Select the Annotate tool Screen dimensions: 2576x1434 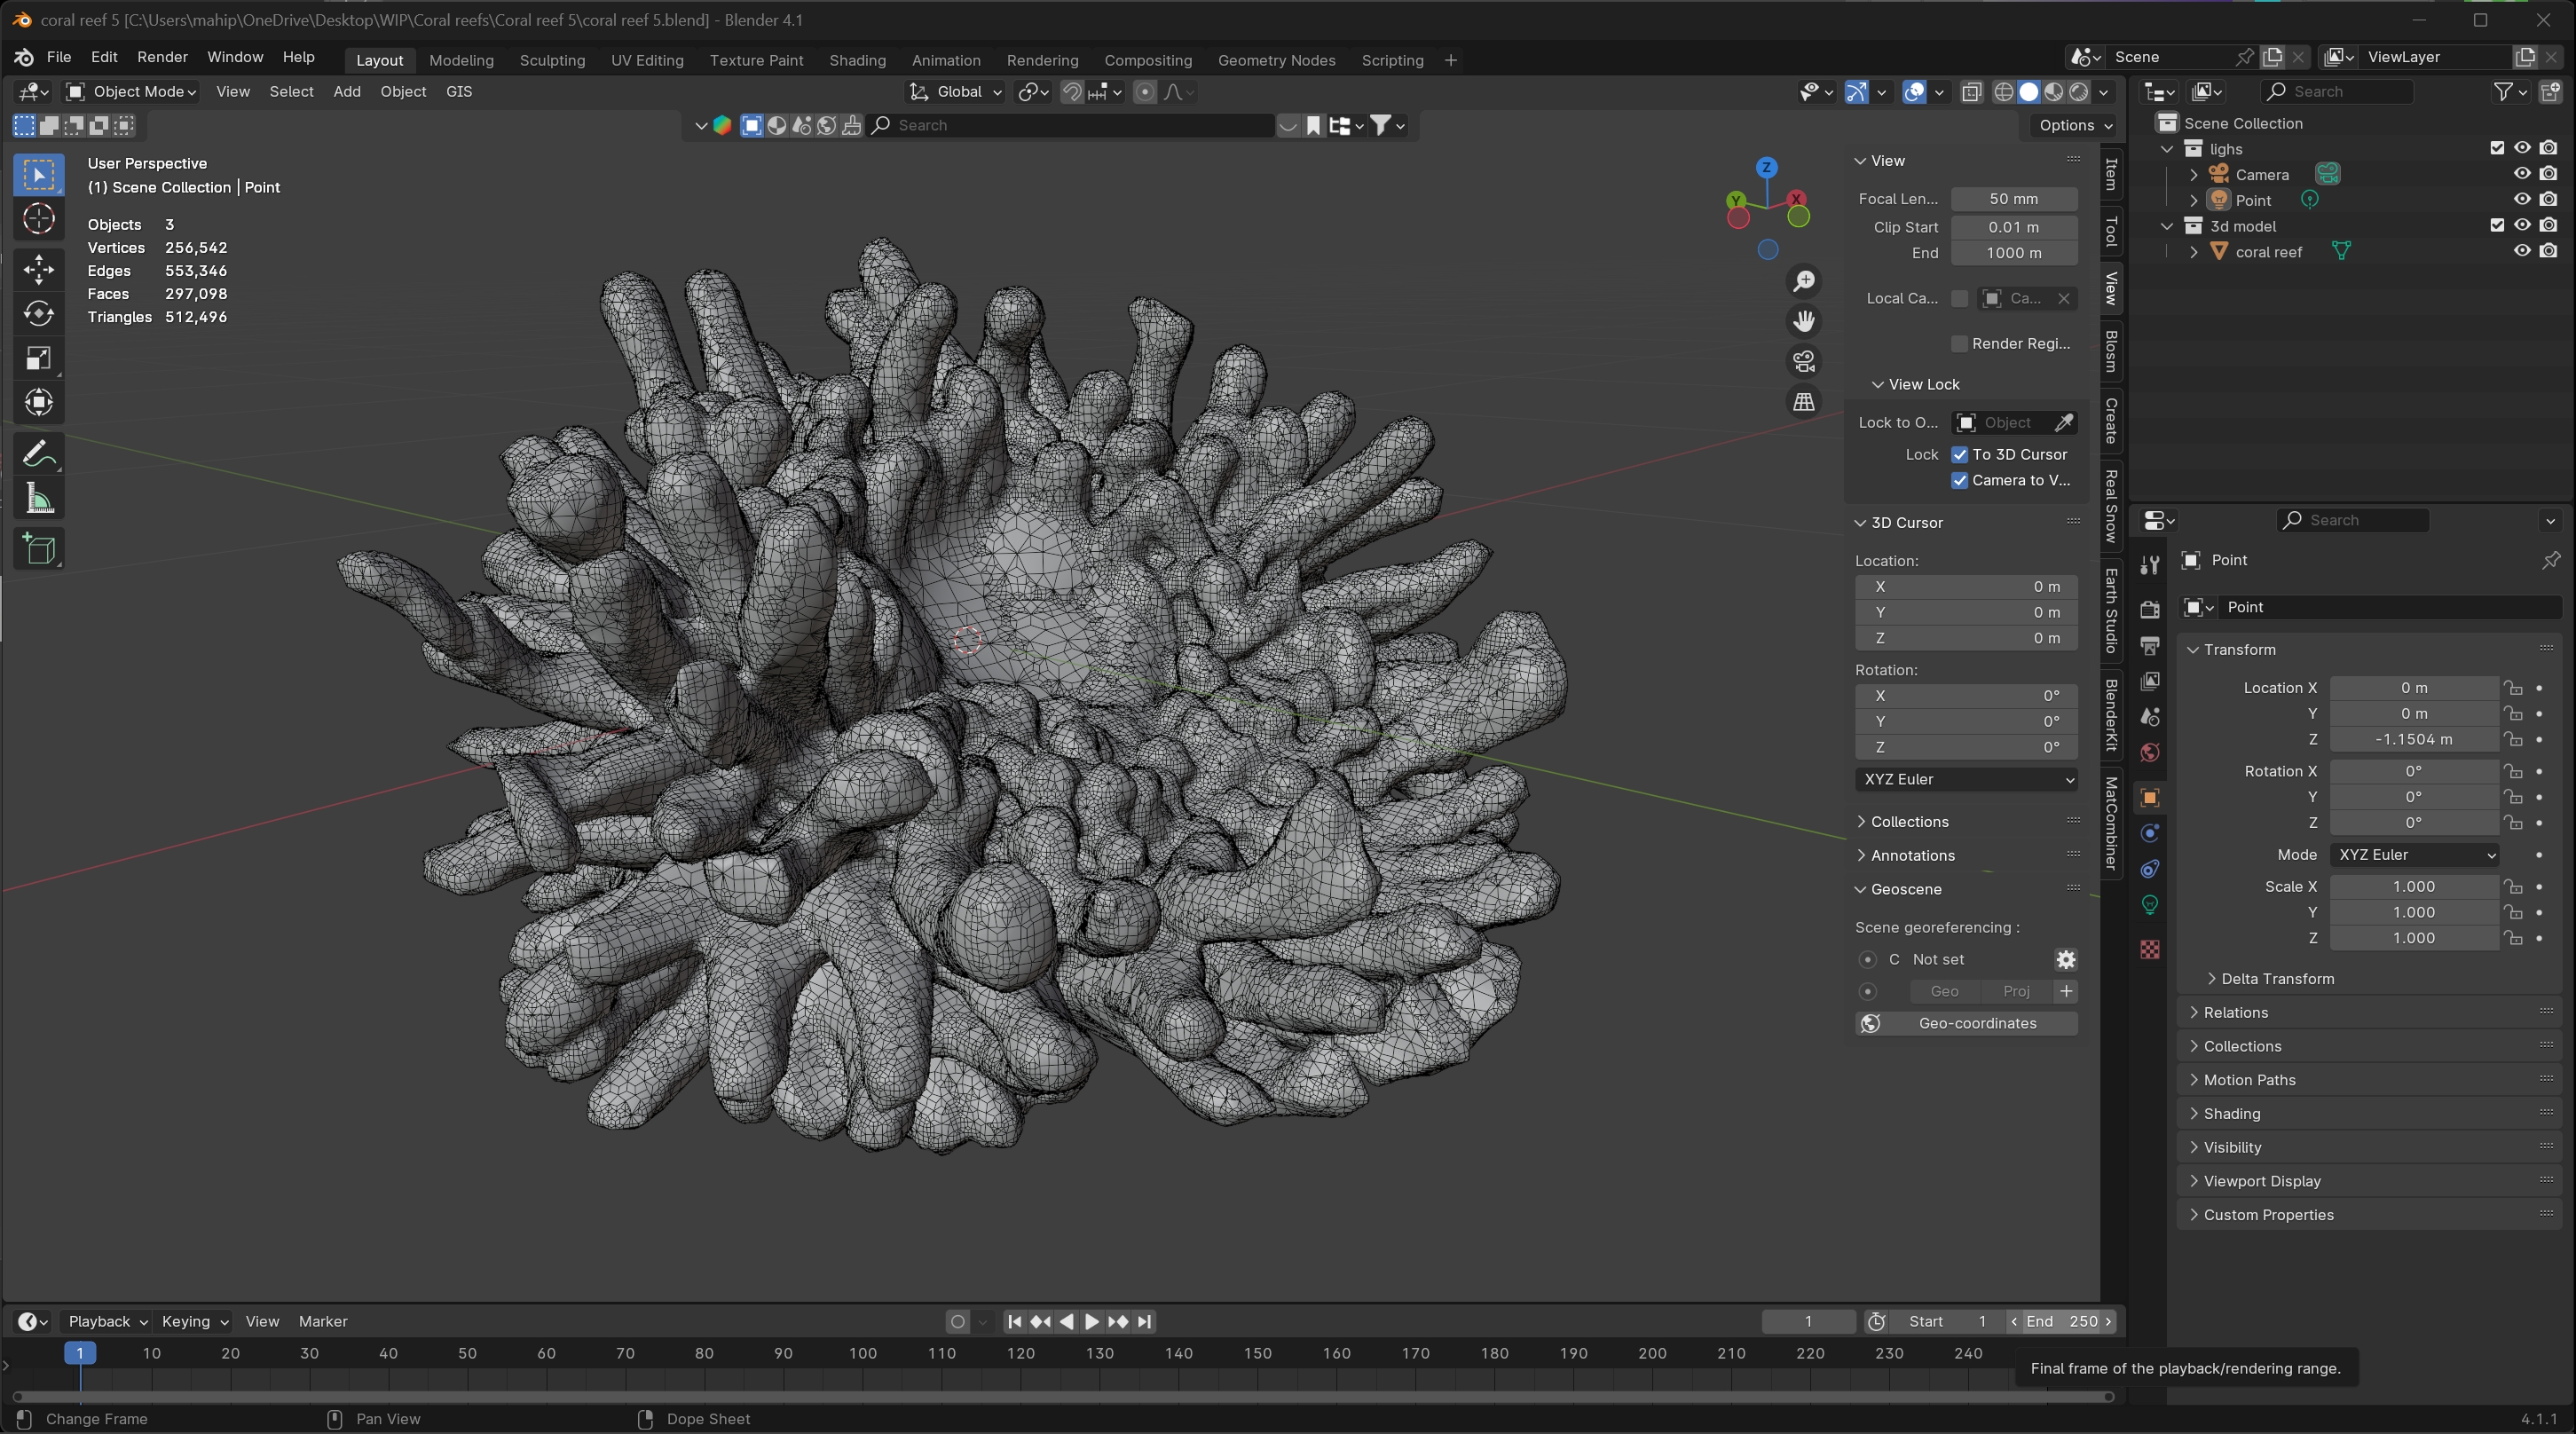point(39,455)
